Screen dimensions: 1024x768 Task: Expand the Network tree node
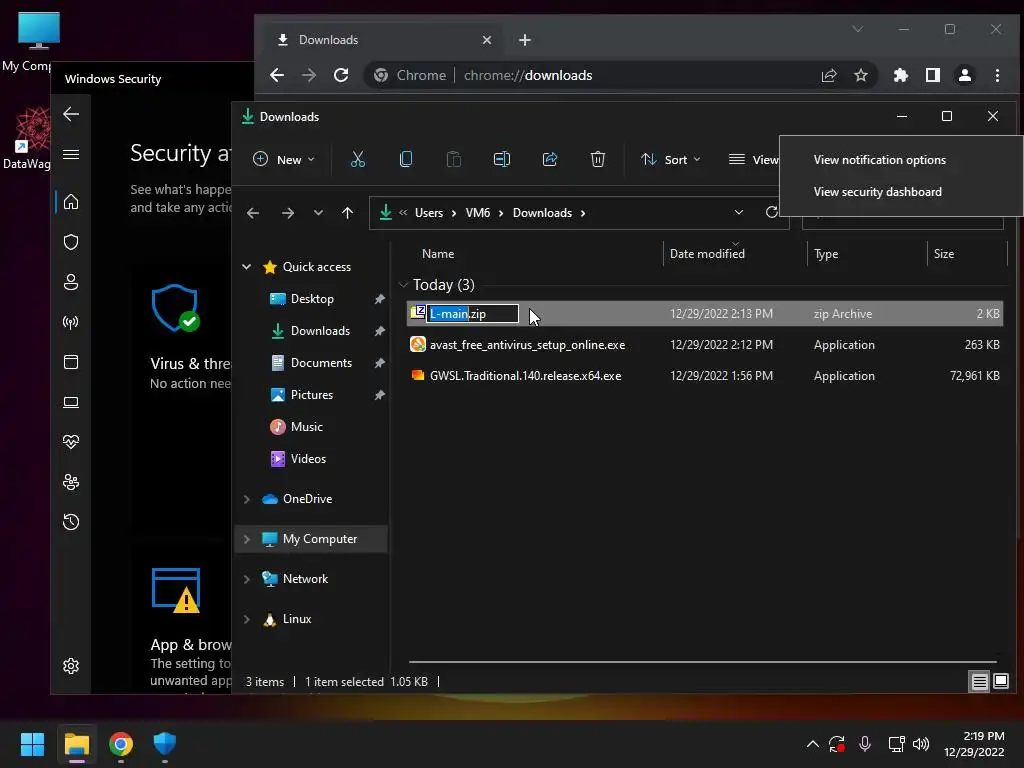[x=247, y=579]
